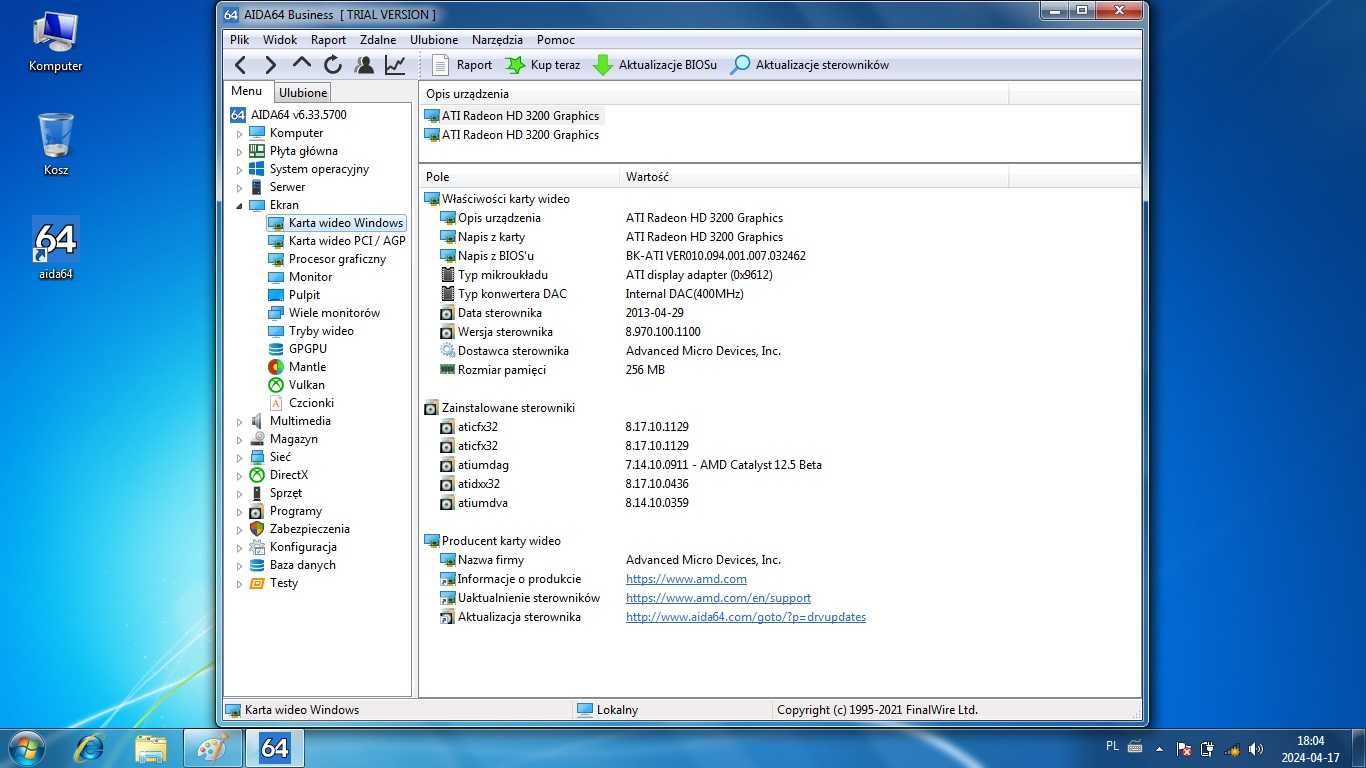Screen dimensions: 1366x768
Task: Click the Kup teraz toolbar button
Action: (x=543, y=65)
